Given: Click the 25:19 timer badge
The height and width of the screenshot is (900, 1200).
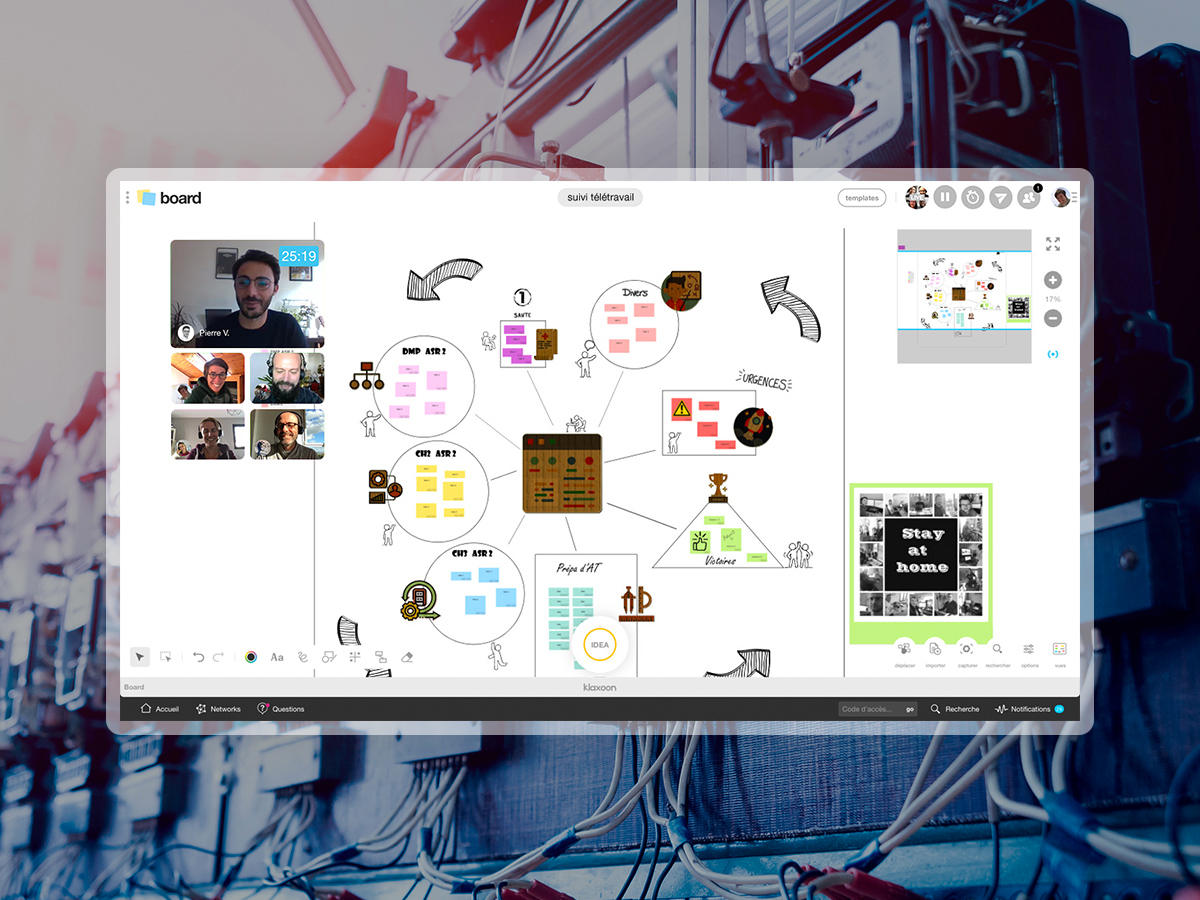Looking at the screenshot, I should [x=299, y=257].
